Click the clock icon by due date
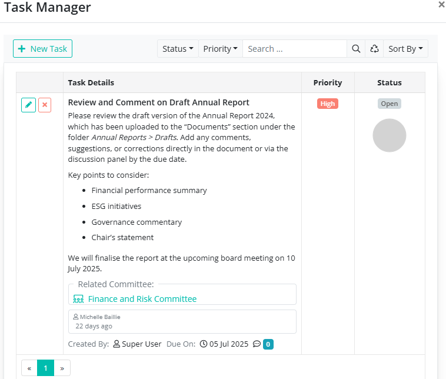The image size is (446, 379). point(203,344)
